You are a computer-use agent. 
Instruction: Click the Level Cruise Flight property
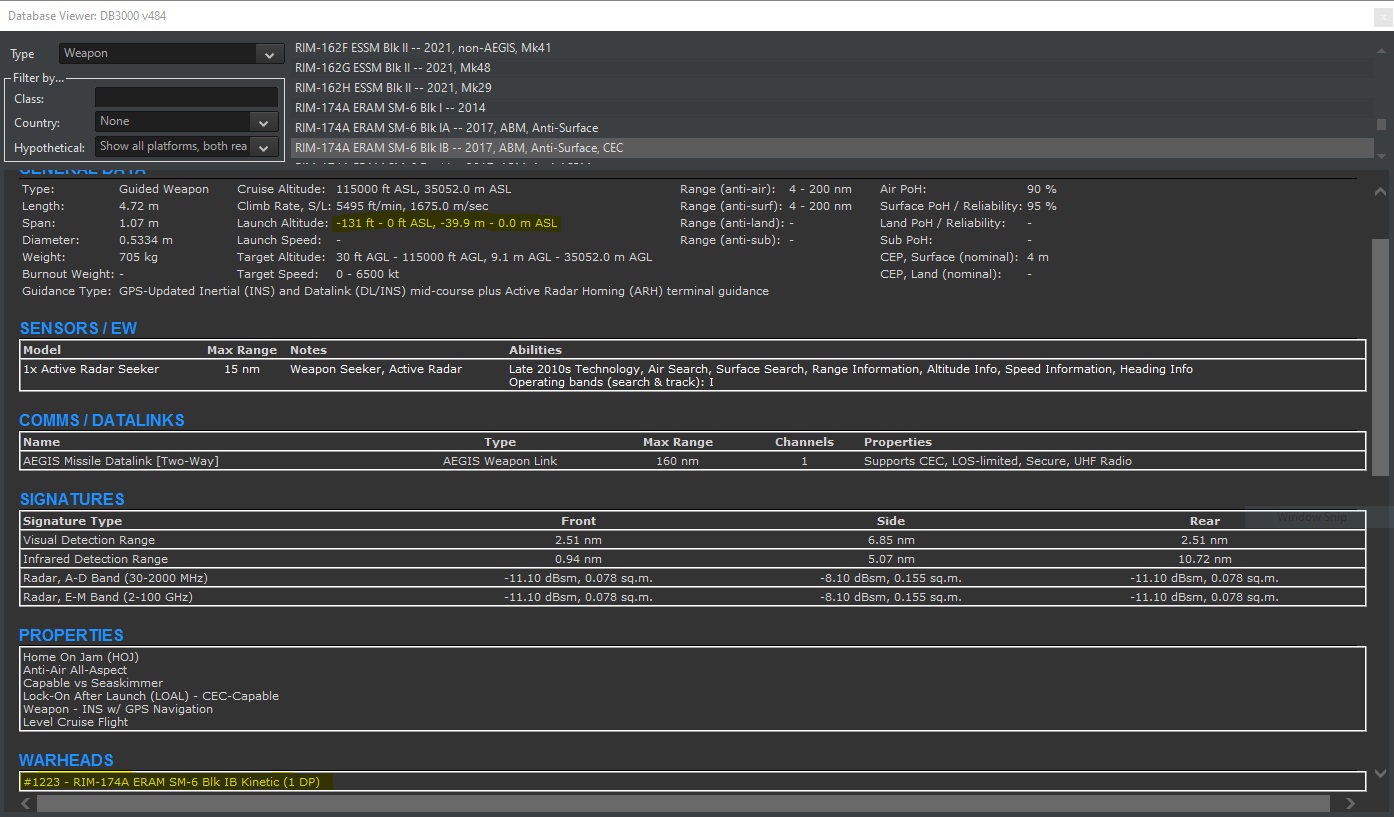point(76,722)
